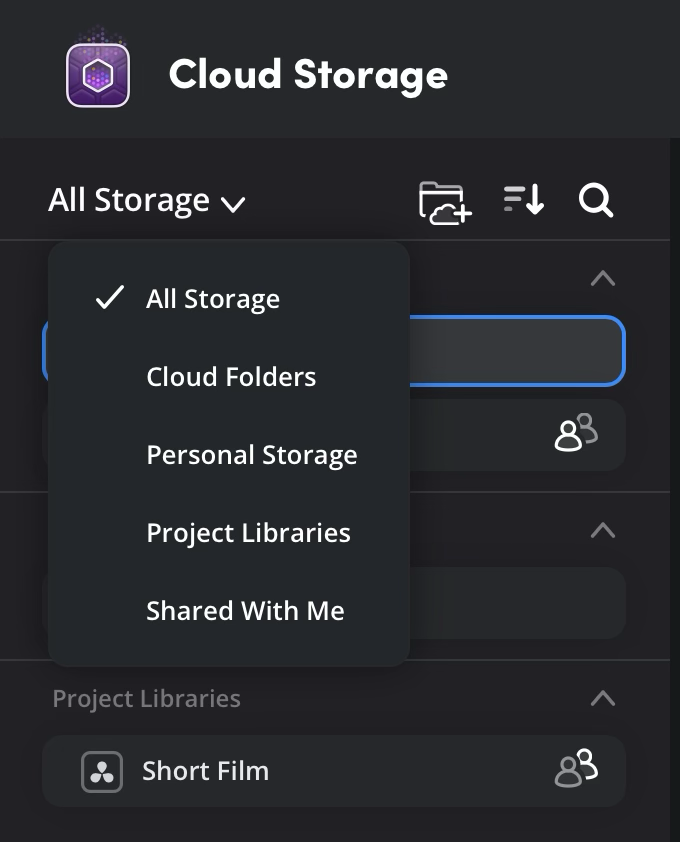The height and width of the screenshot is (842, 680).
Task: Open the All Storage dropdown
Action: [x=146, y=200]
